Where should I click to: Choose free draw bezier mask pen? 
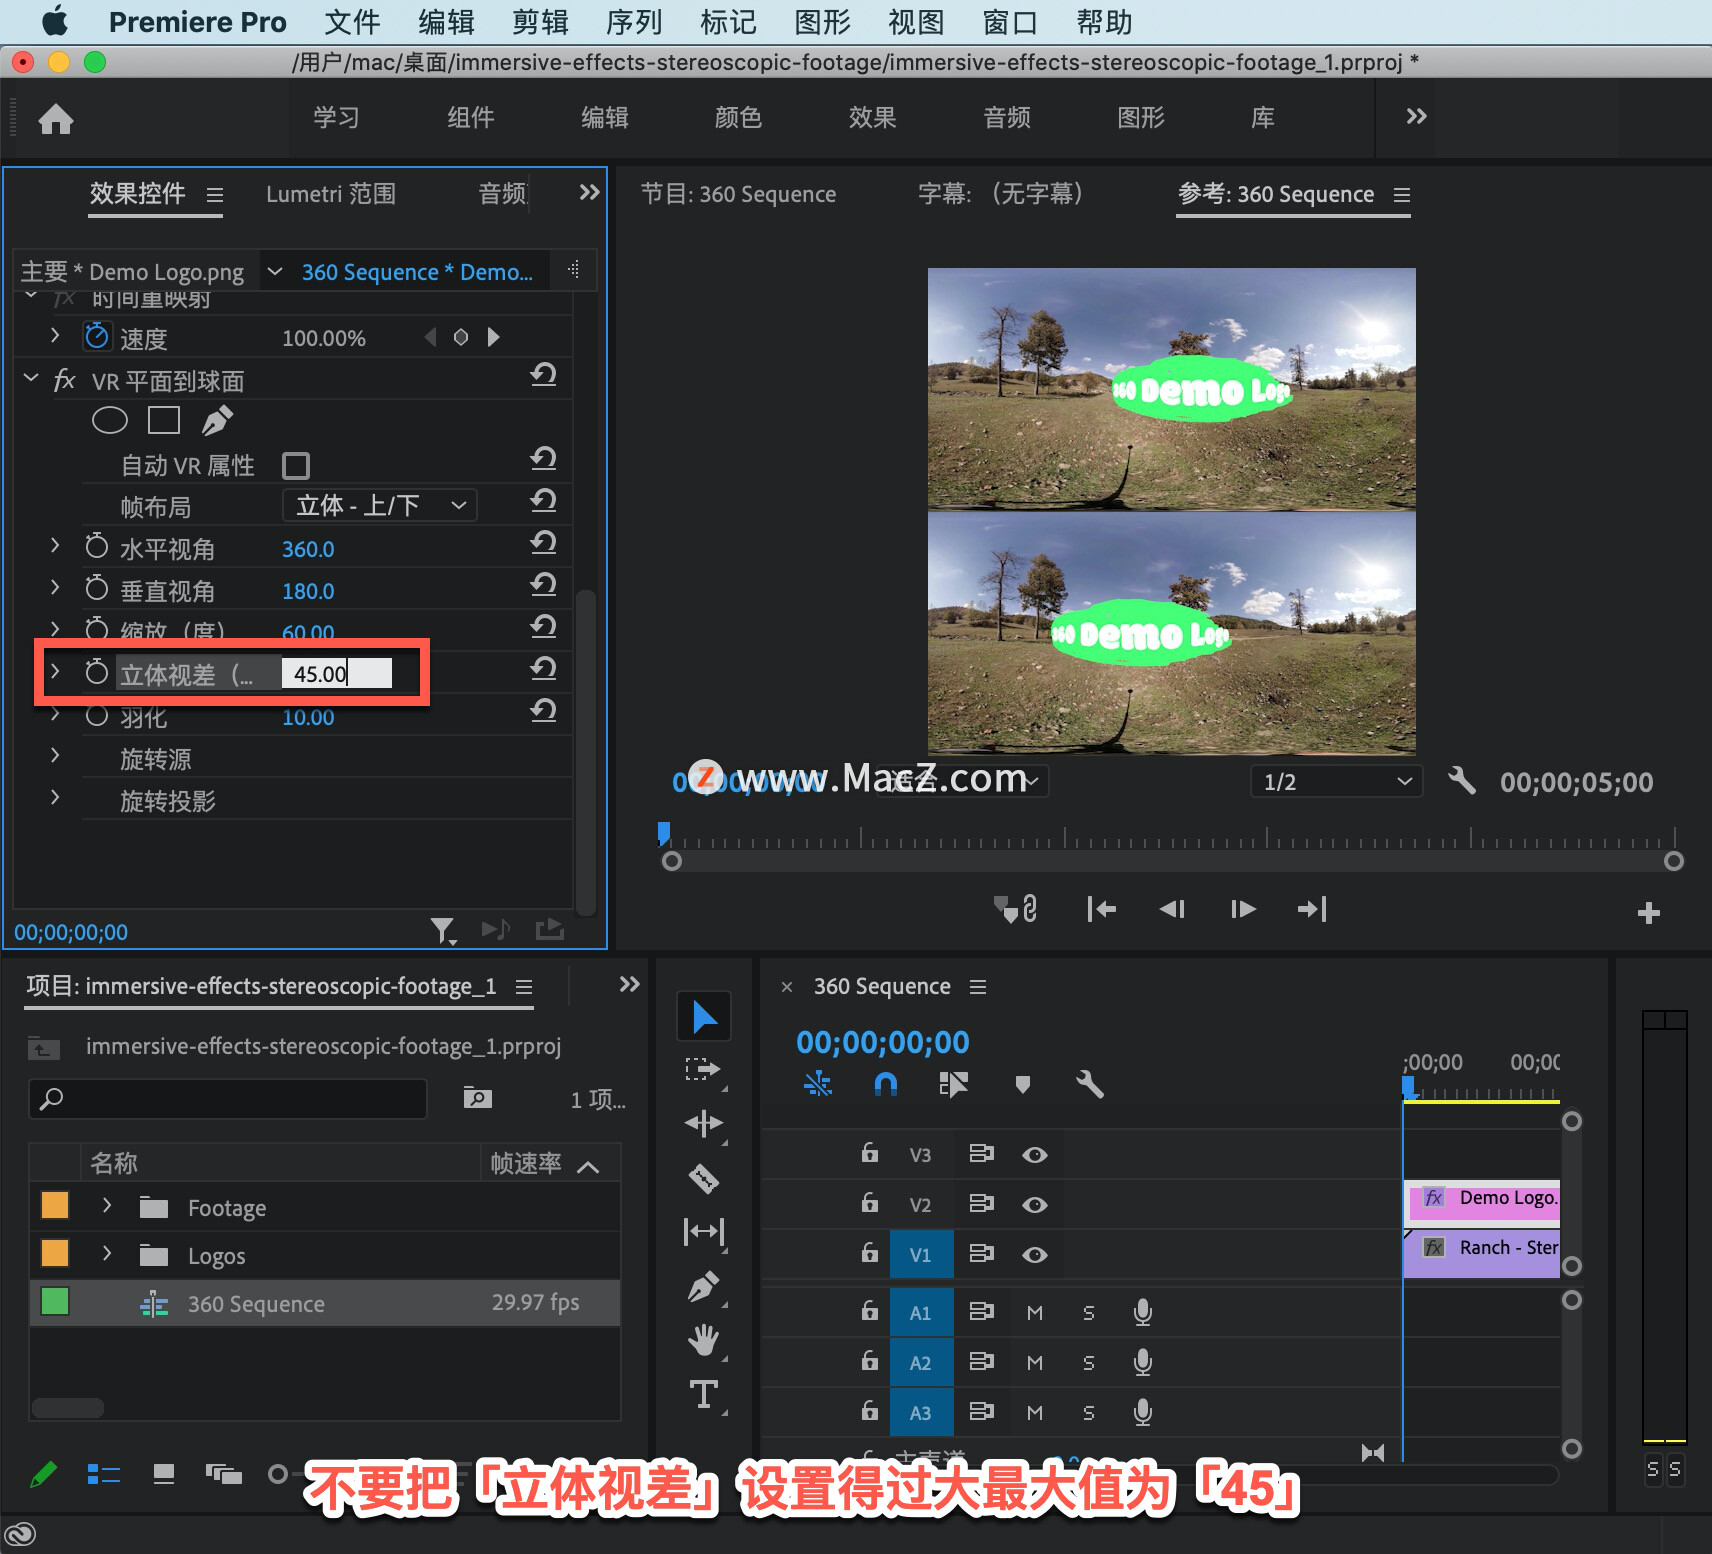[x=217, y=421]
